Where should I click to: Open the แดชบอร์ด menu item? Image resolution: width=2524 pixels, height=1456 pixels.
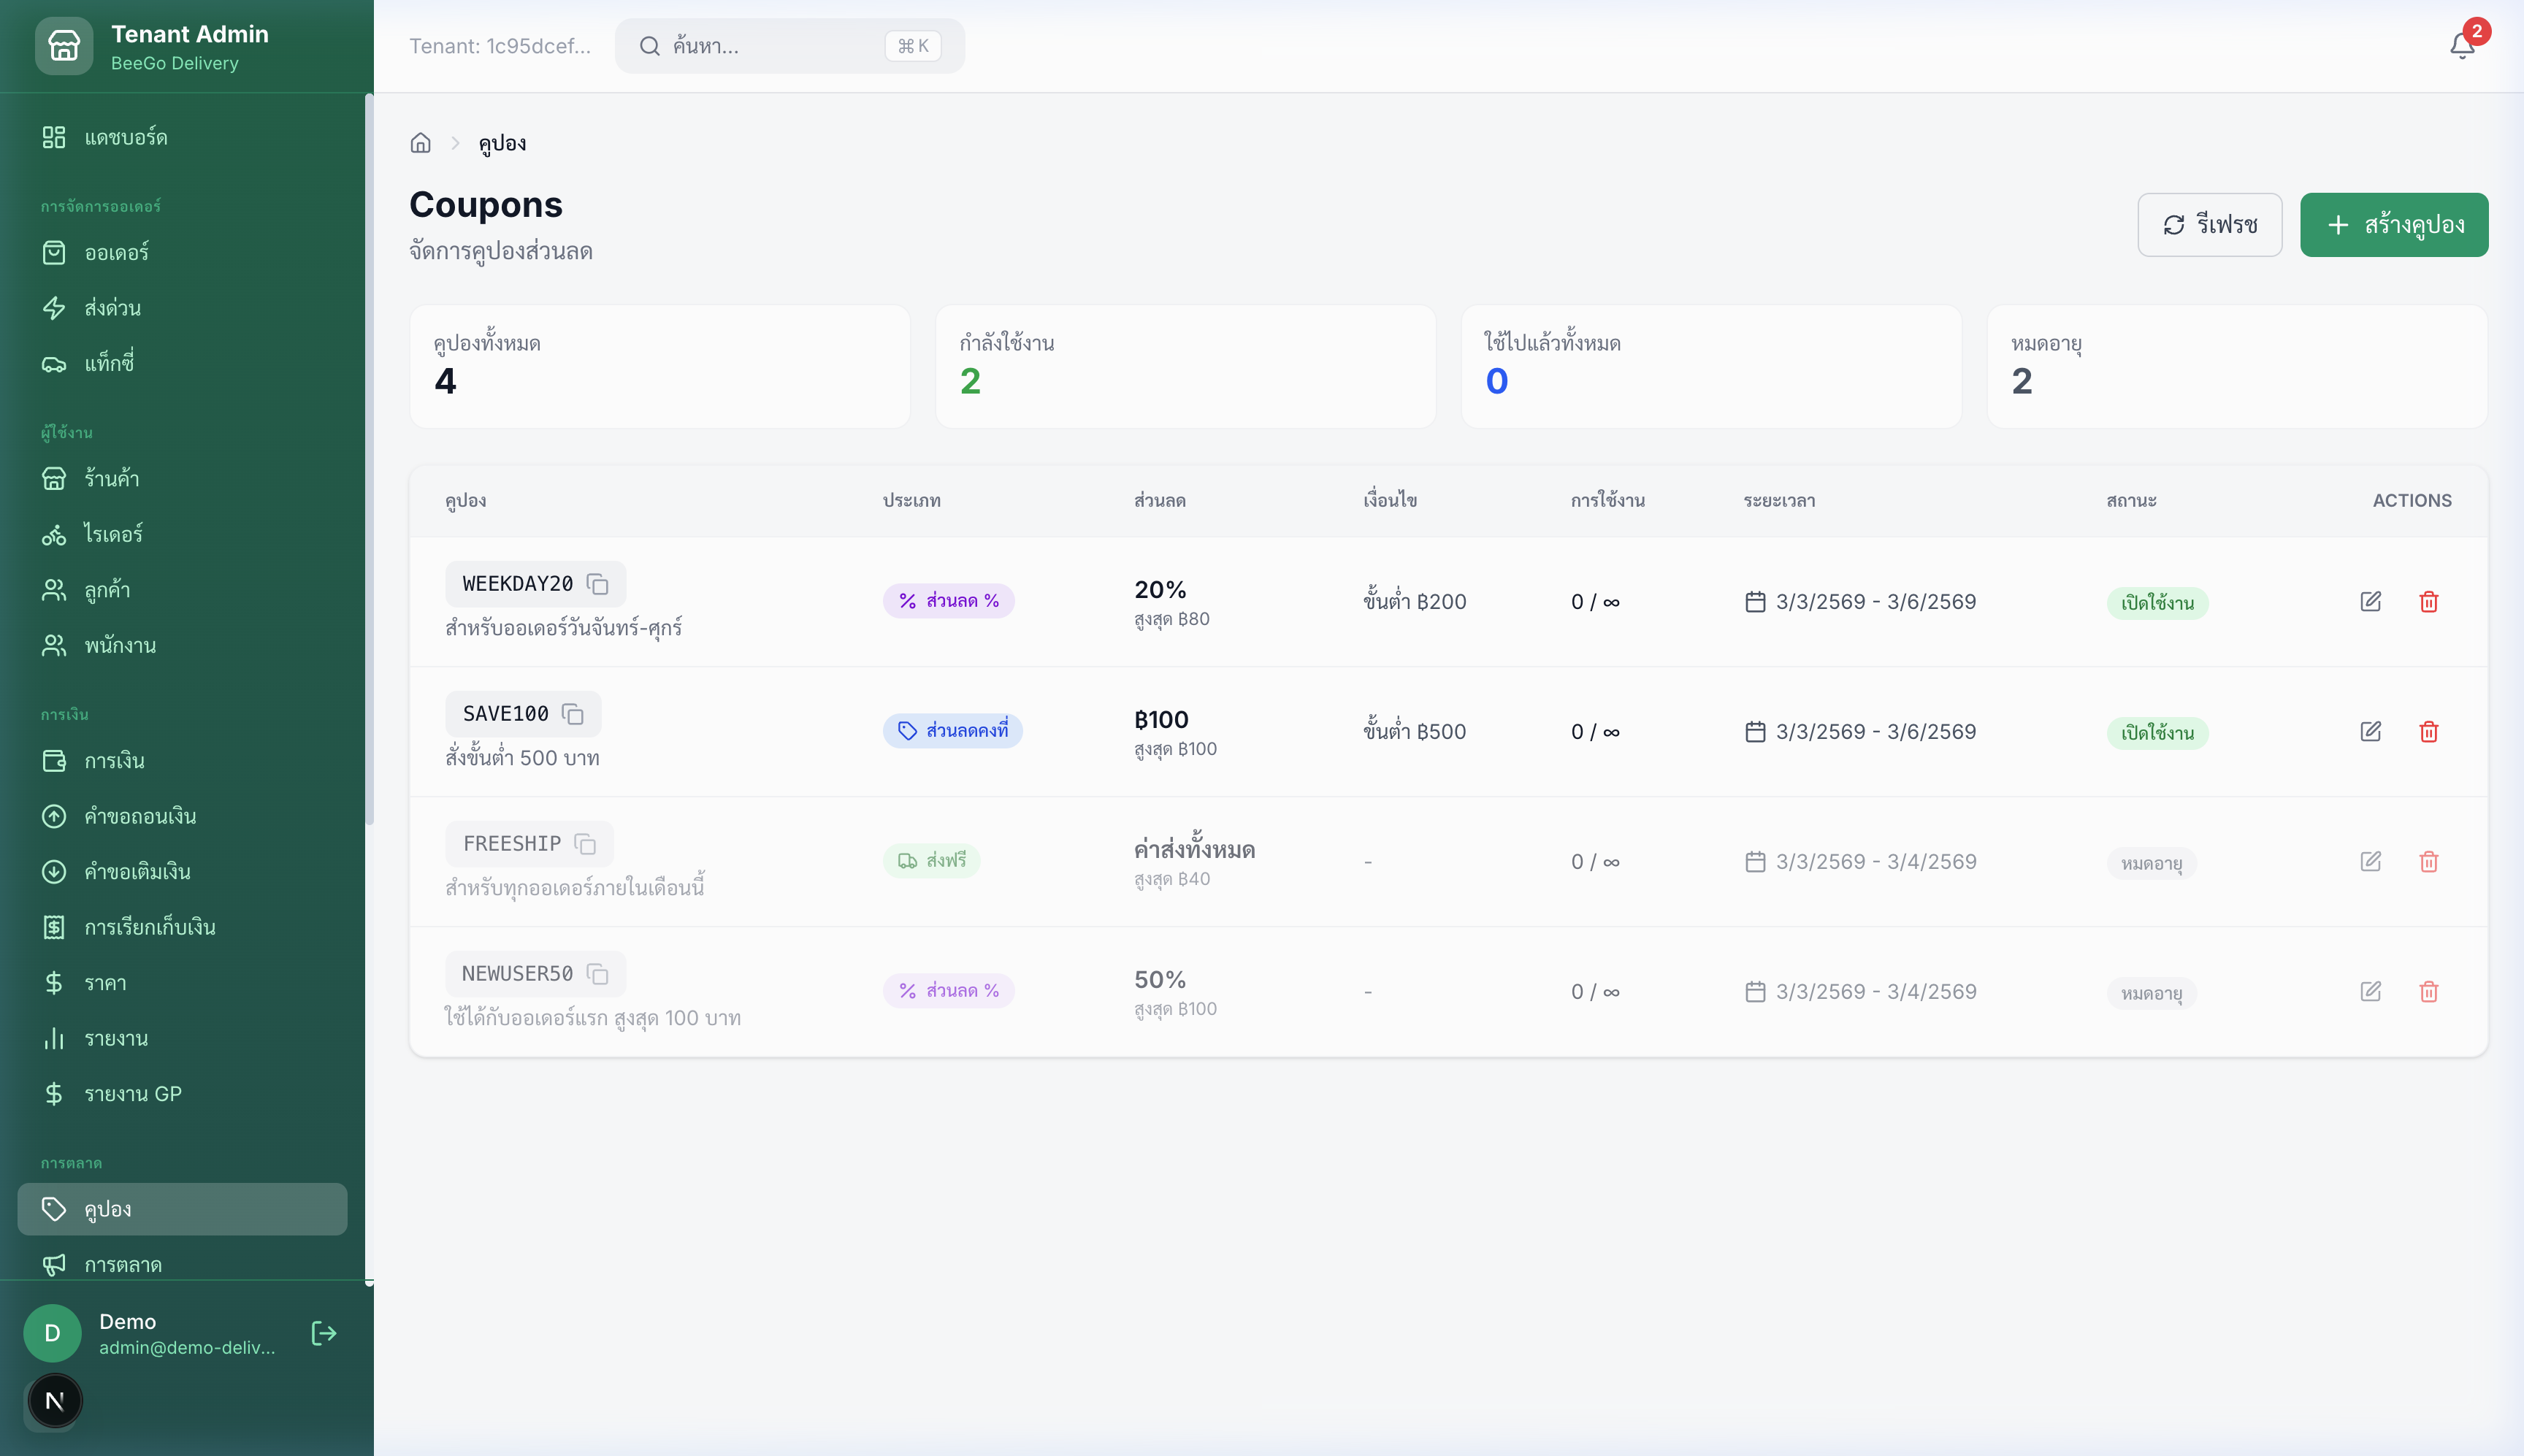[x=125, y=137]
